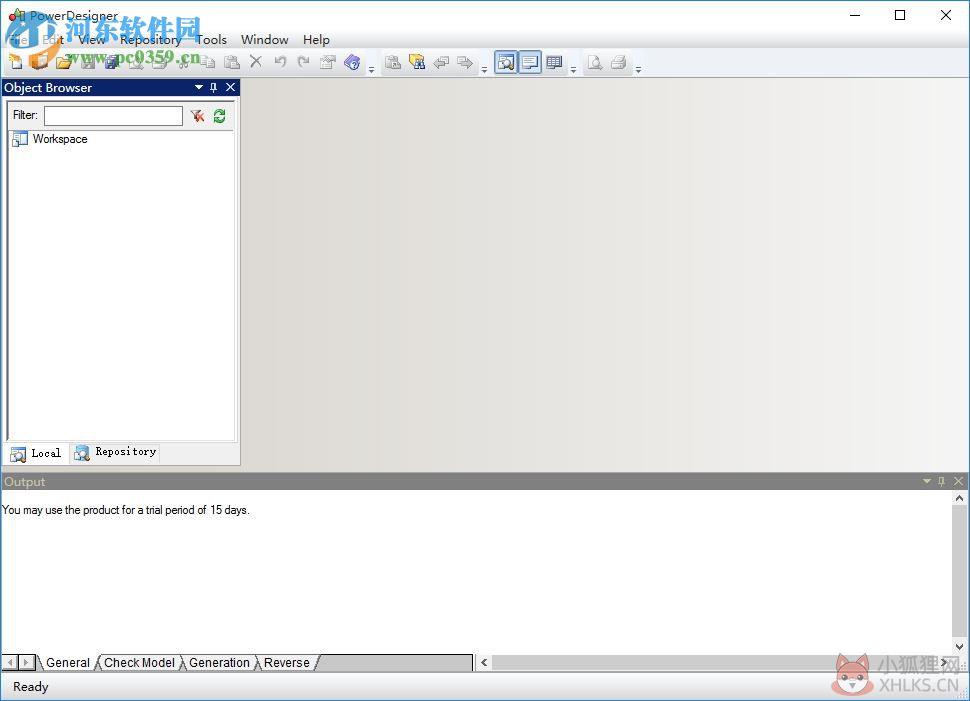The image size is (970, 701).
Task: Click the Undo toolbar icon
Action: click(x=280, y=61)
